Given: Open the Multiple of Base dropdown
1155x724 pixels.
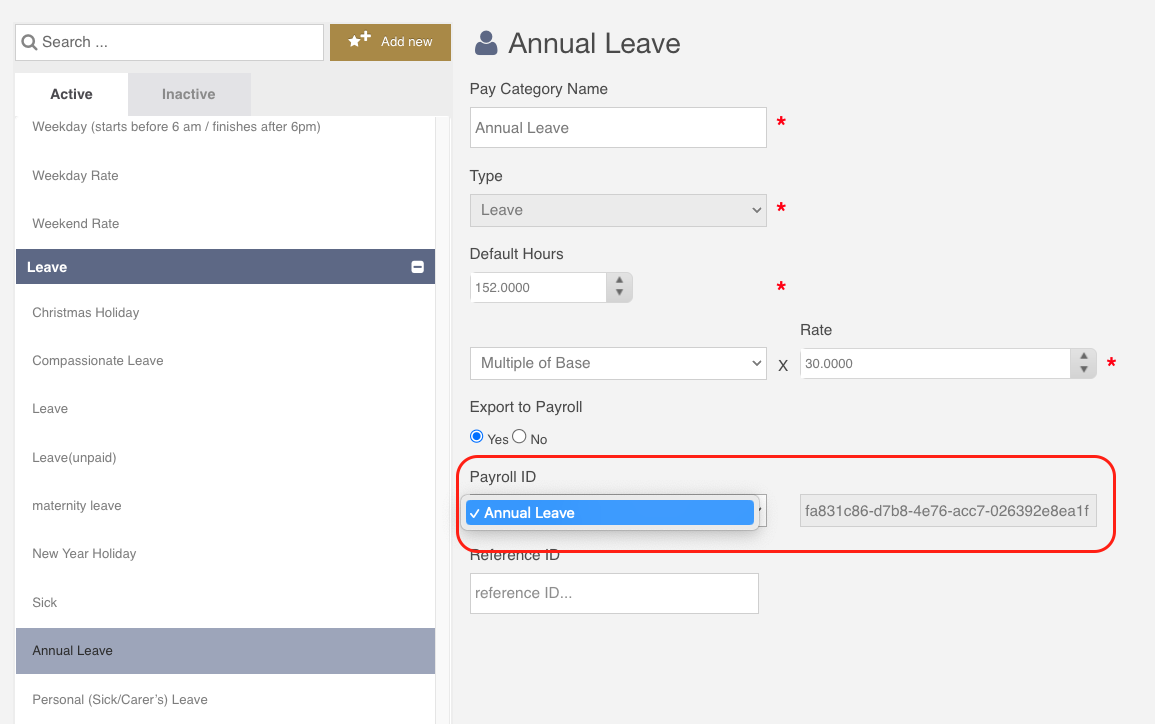Looking at the screenshot, I should pyautogui.click(x=618, y=363).
